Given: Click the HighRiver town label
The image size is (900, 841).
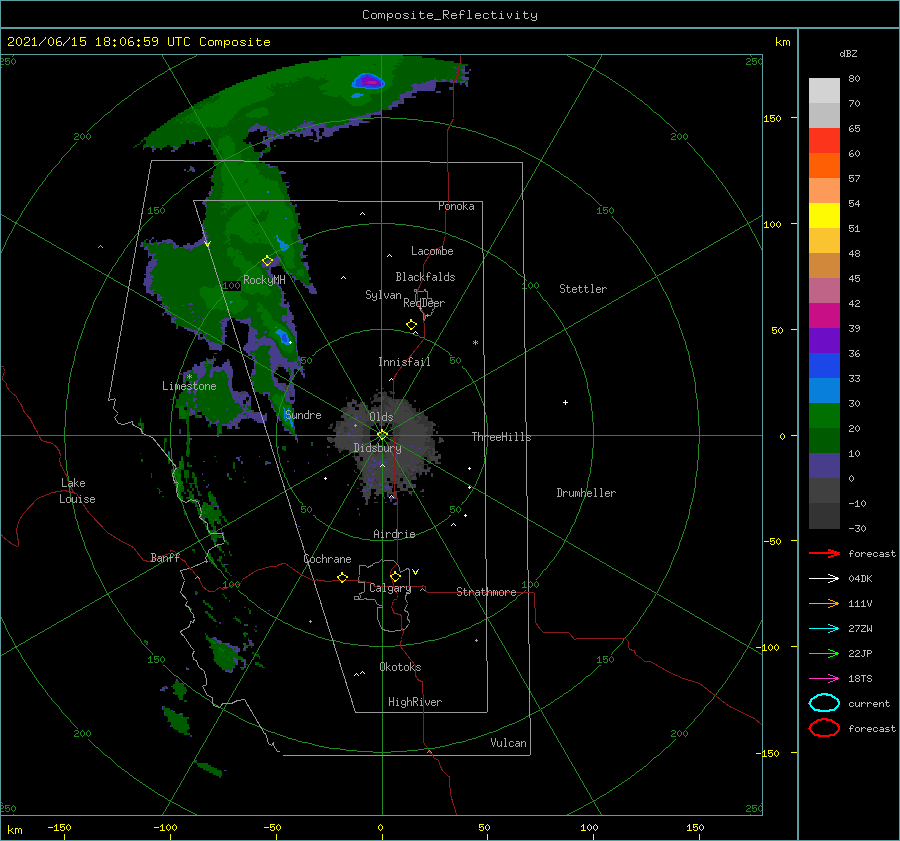Looking at the screenshot, I should click(415, 702).
